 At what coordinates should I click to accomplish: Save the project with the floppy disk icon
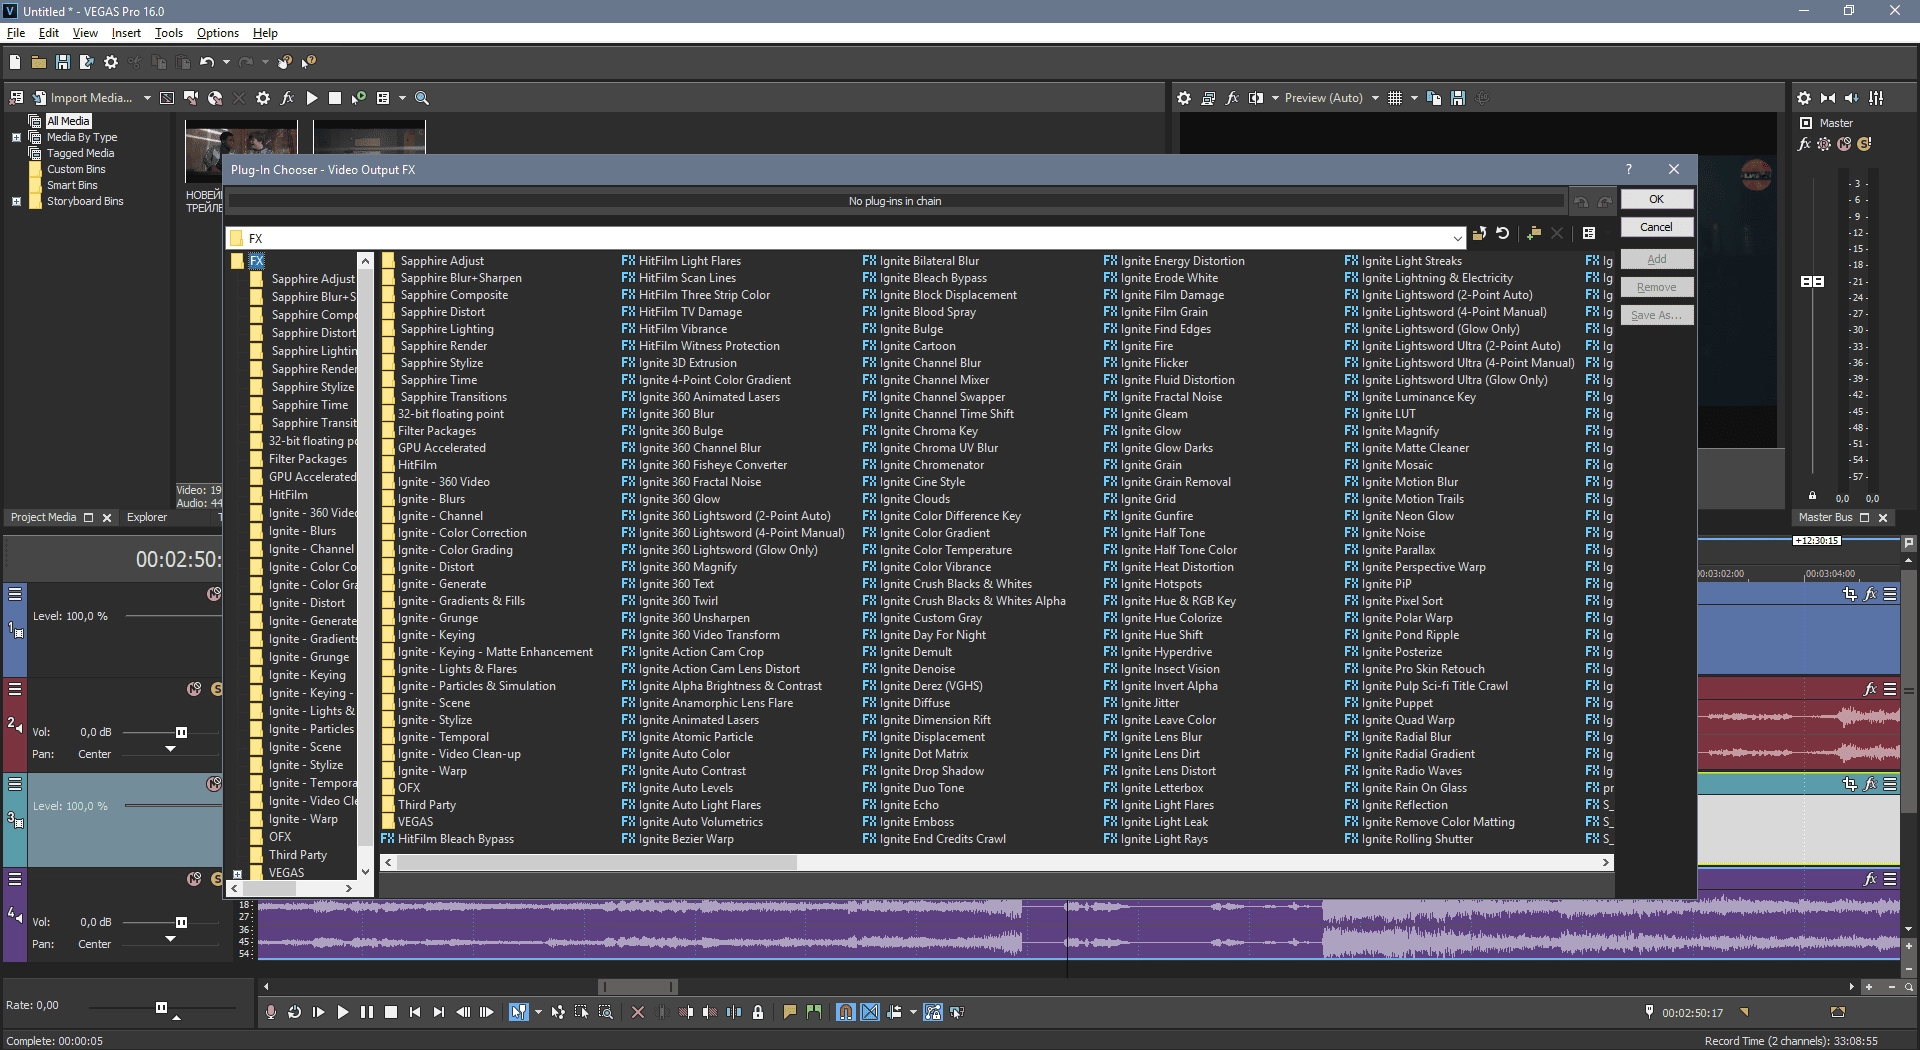(x=63, y=62)
